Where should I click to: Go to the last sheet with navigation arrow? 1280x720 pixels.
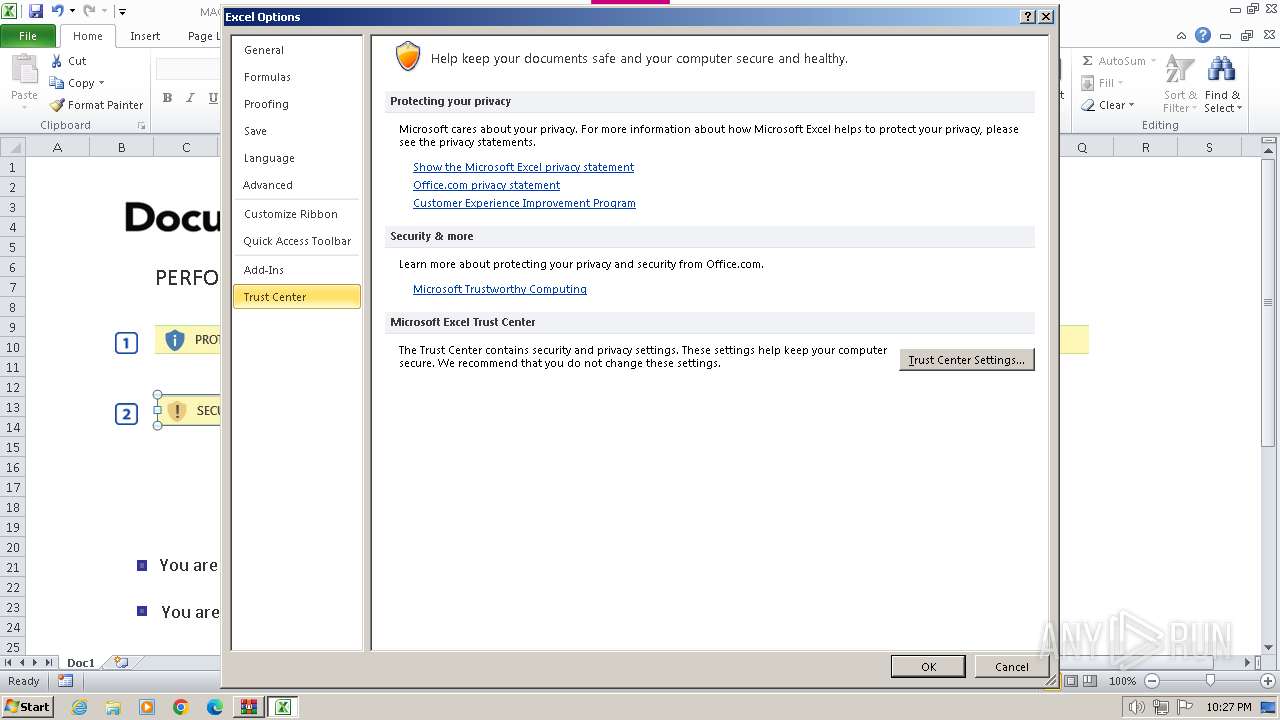pos(48,662)
